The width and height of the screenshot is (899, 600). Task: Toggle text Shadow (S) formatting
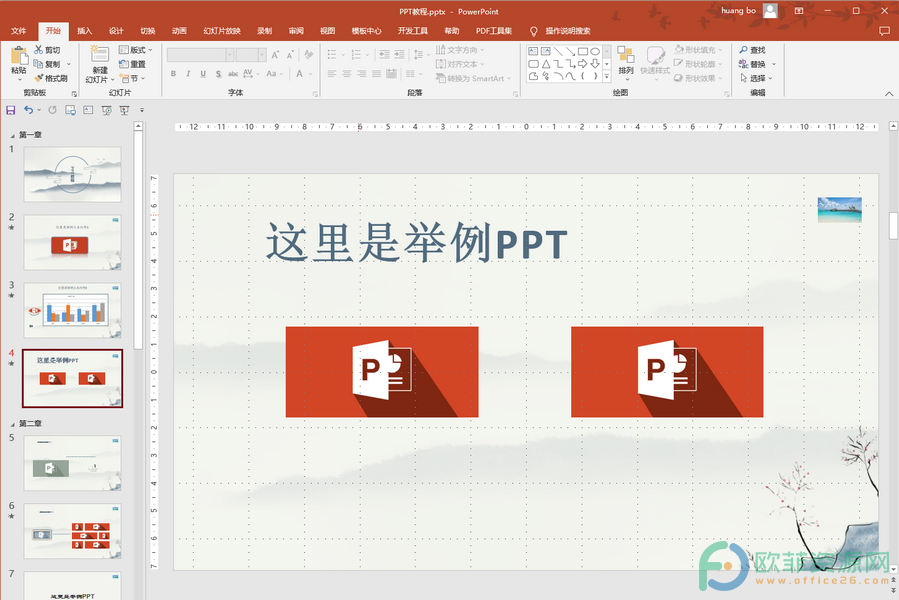tap(218, 73)
